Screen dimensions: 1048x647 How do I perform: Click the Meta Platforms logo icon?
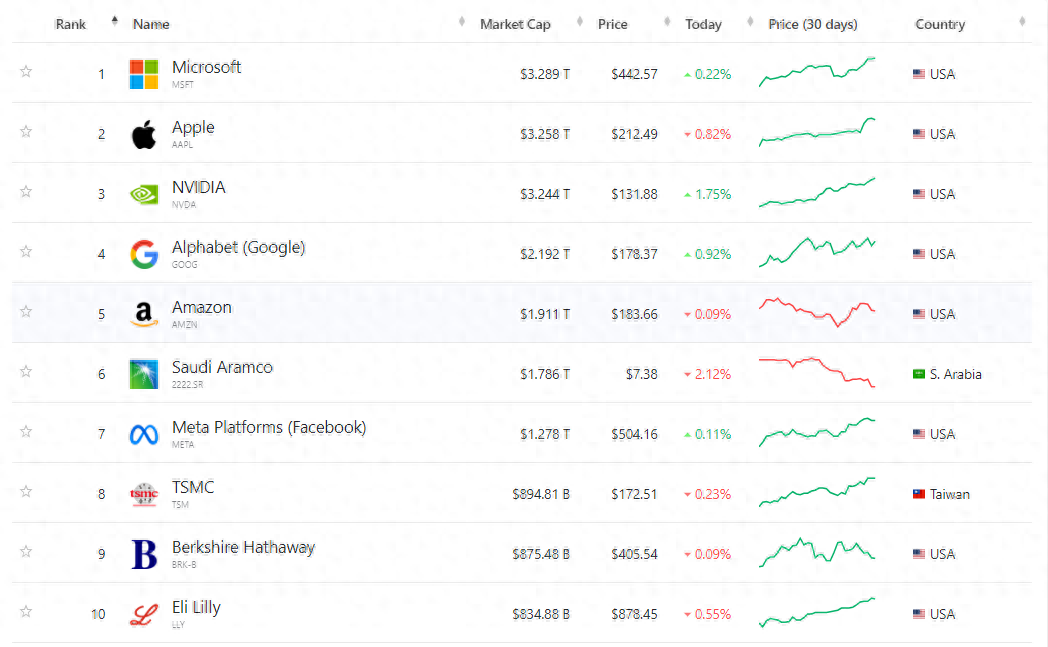point(144,434)
